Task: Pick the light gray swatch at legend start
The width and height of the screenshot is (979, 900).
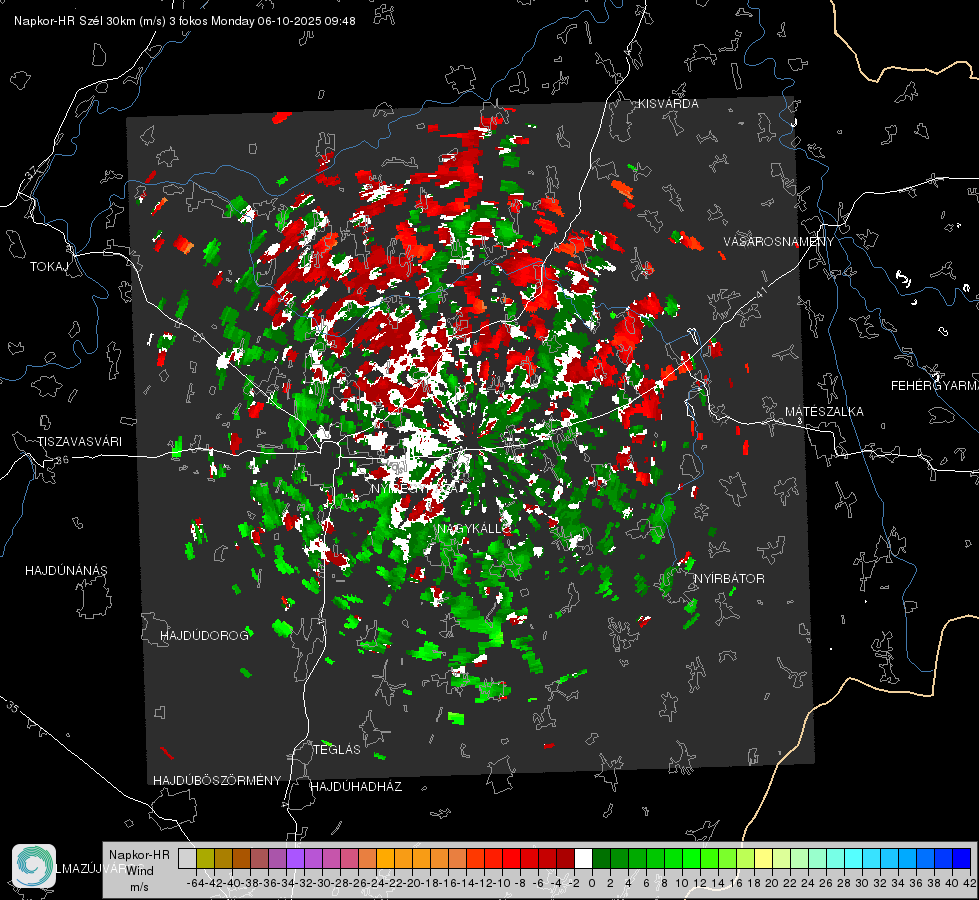Action: (x=187, y=858)
